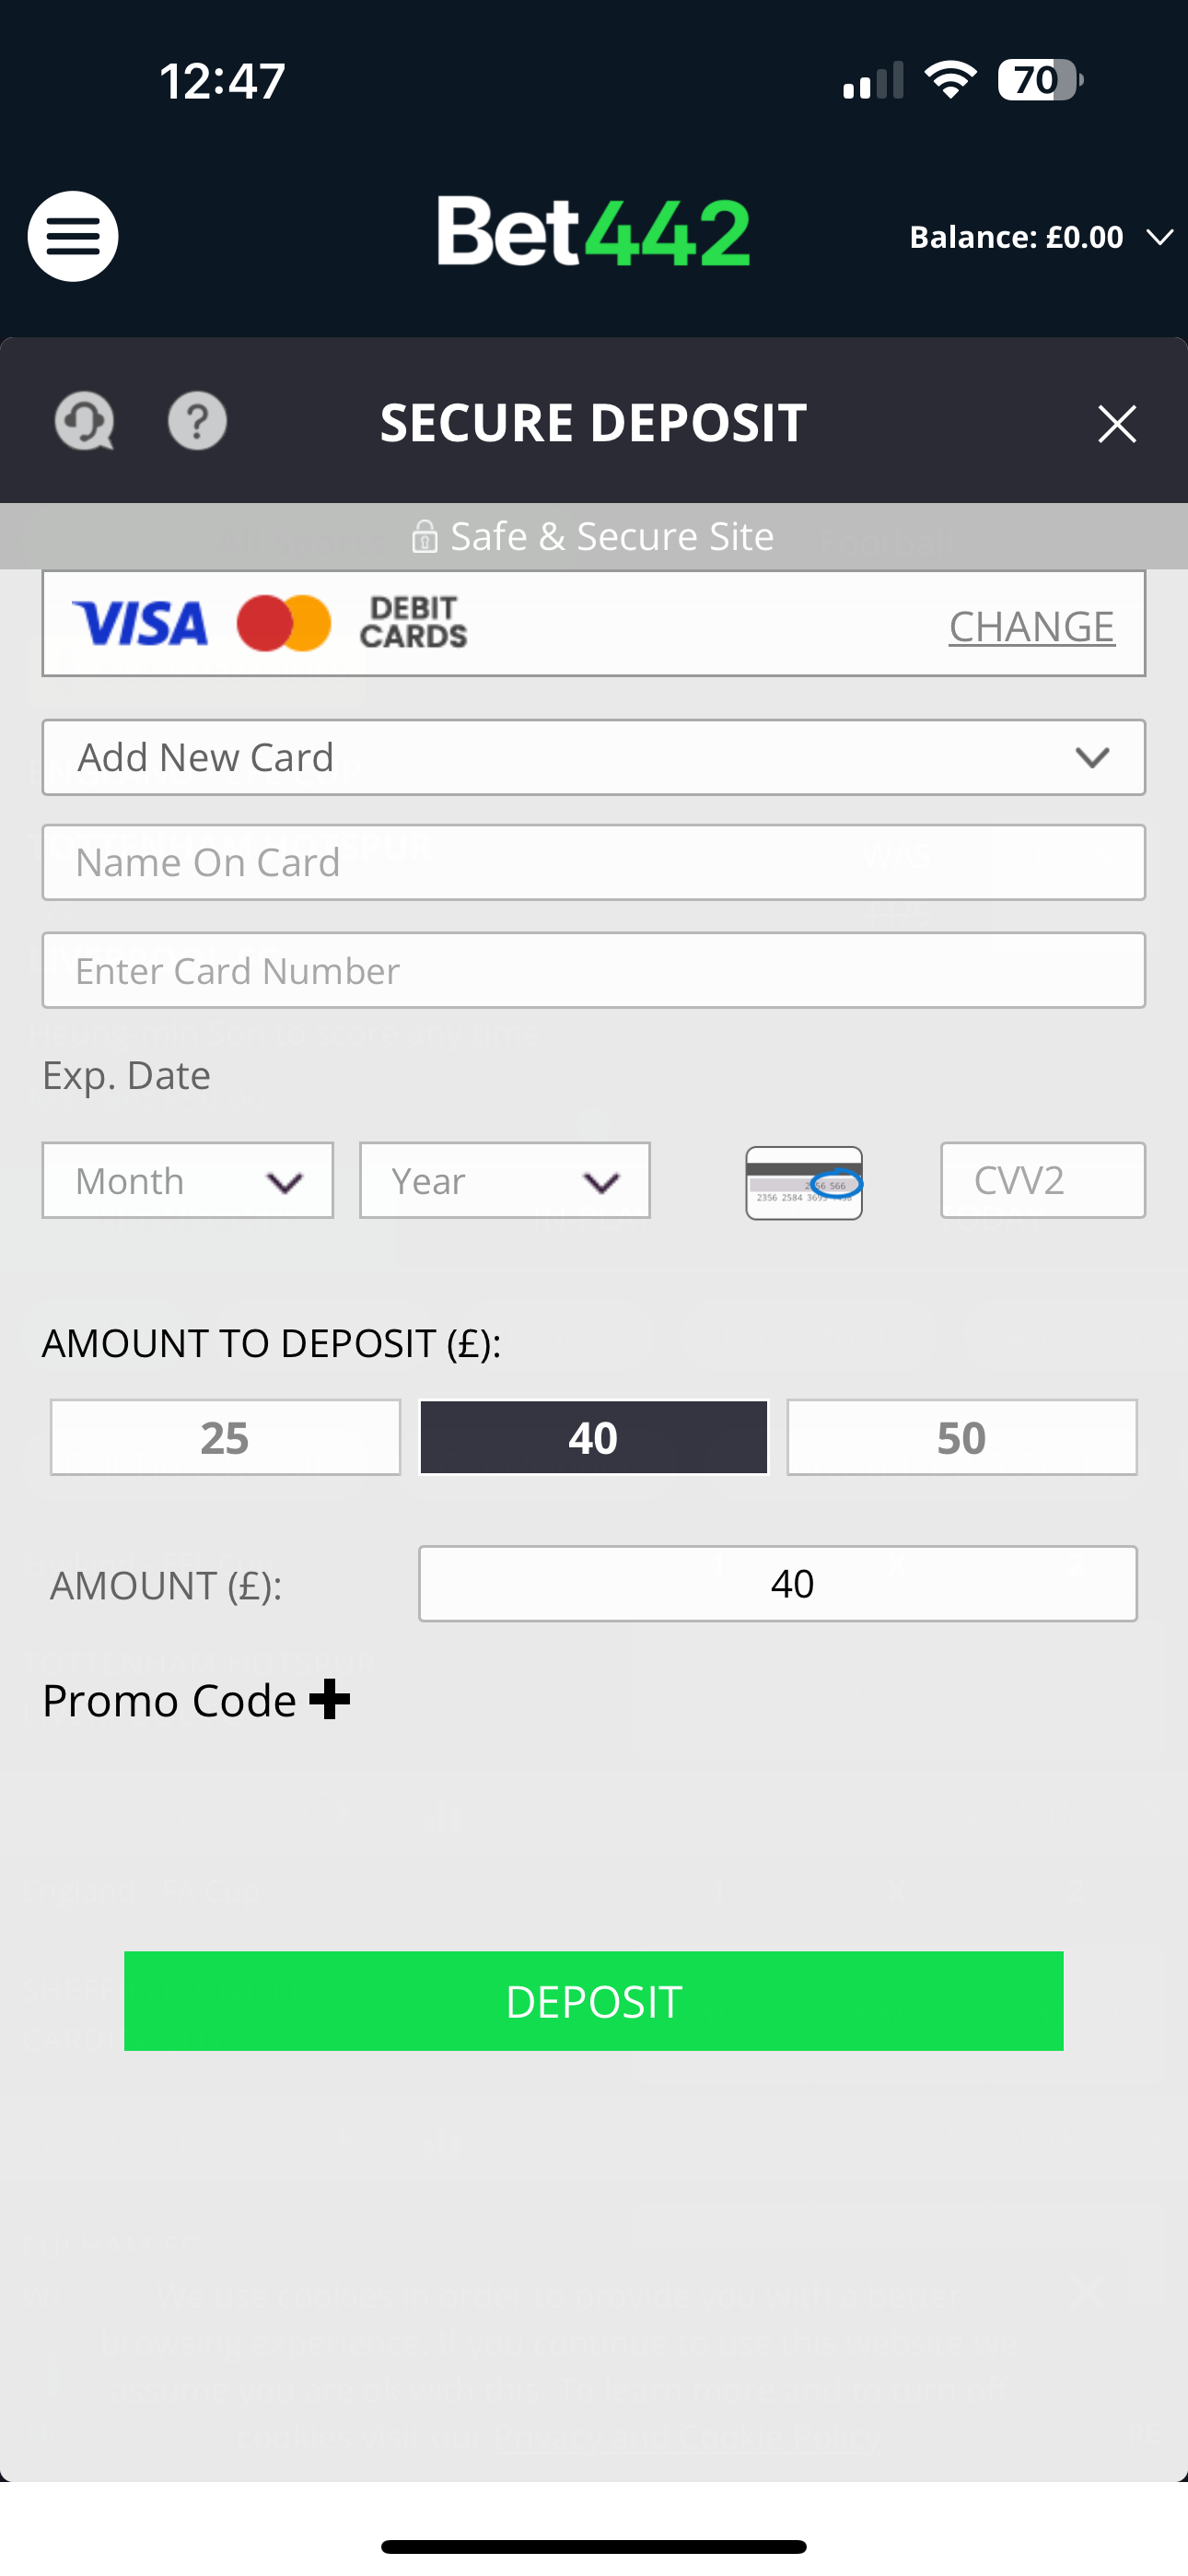Tap the Visa card logo
The image size is (1188, 2576).
141,624
